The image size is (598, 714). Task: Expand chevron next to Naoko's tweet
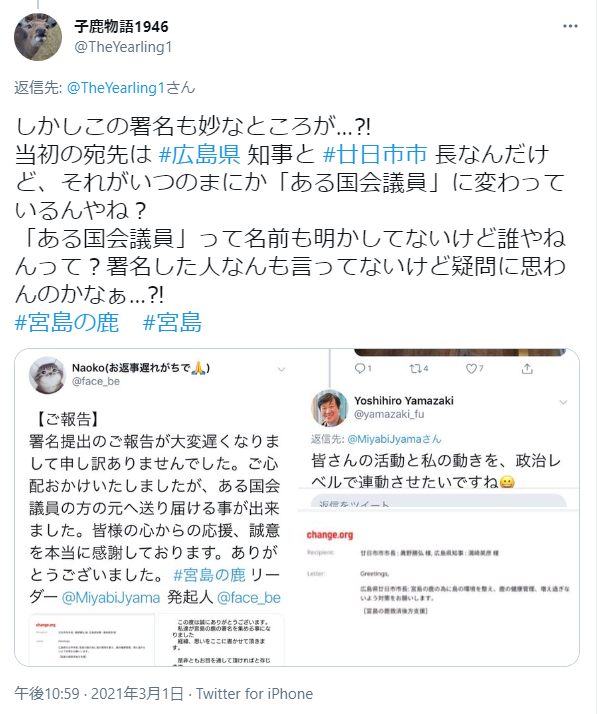click(x=281, y=369)
